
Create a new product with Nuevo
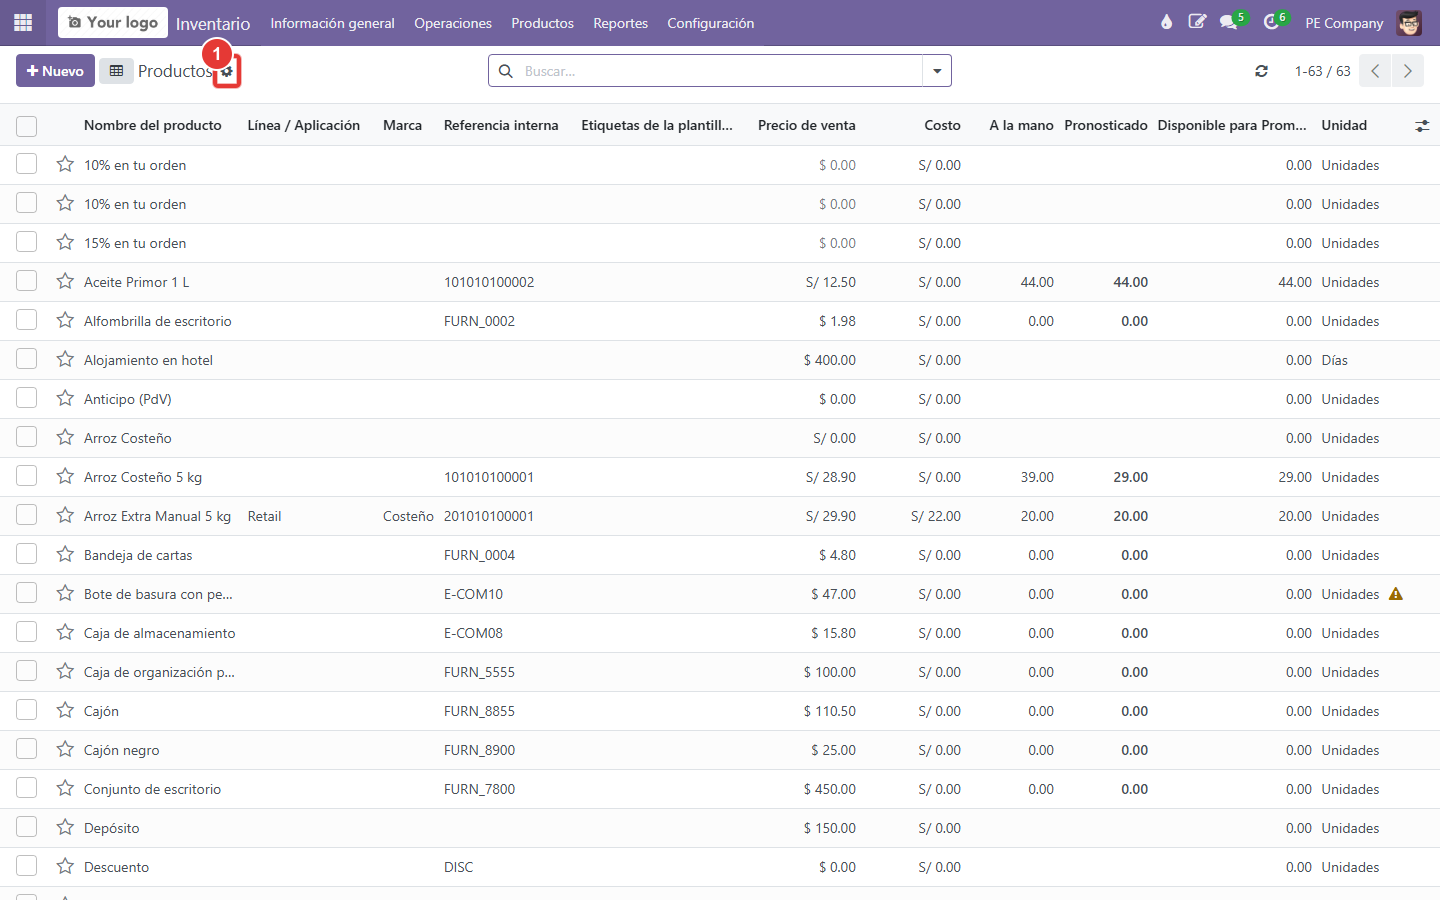coord(55,71)
